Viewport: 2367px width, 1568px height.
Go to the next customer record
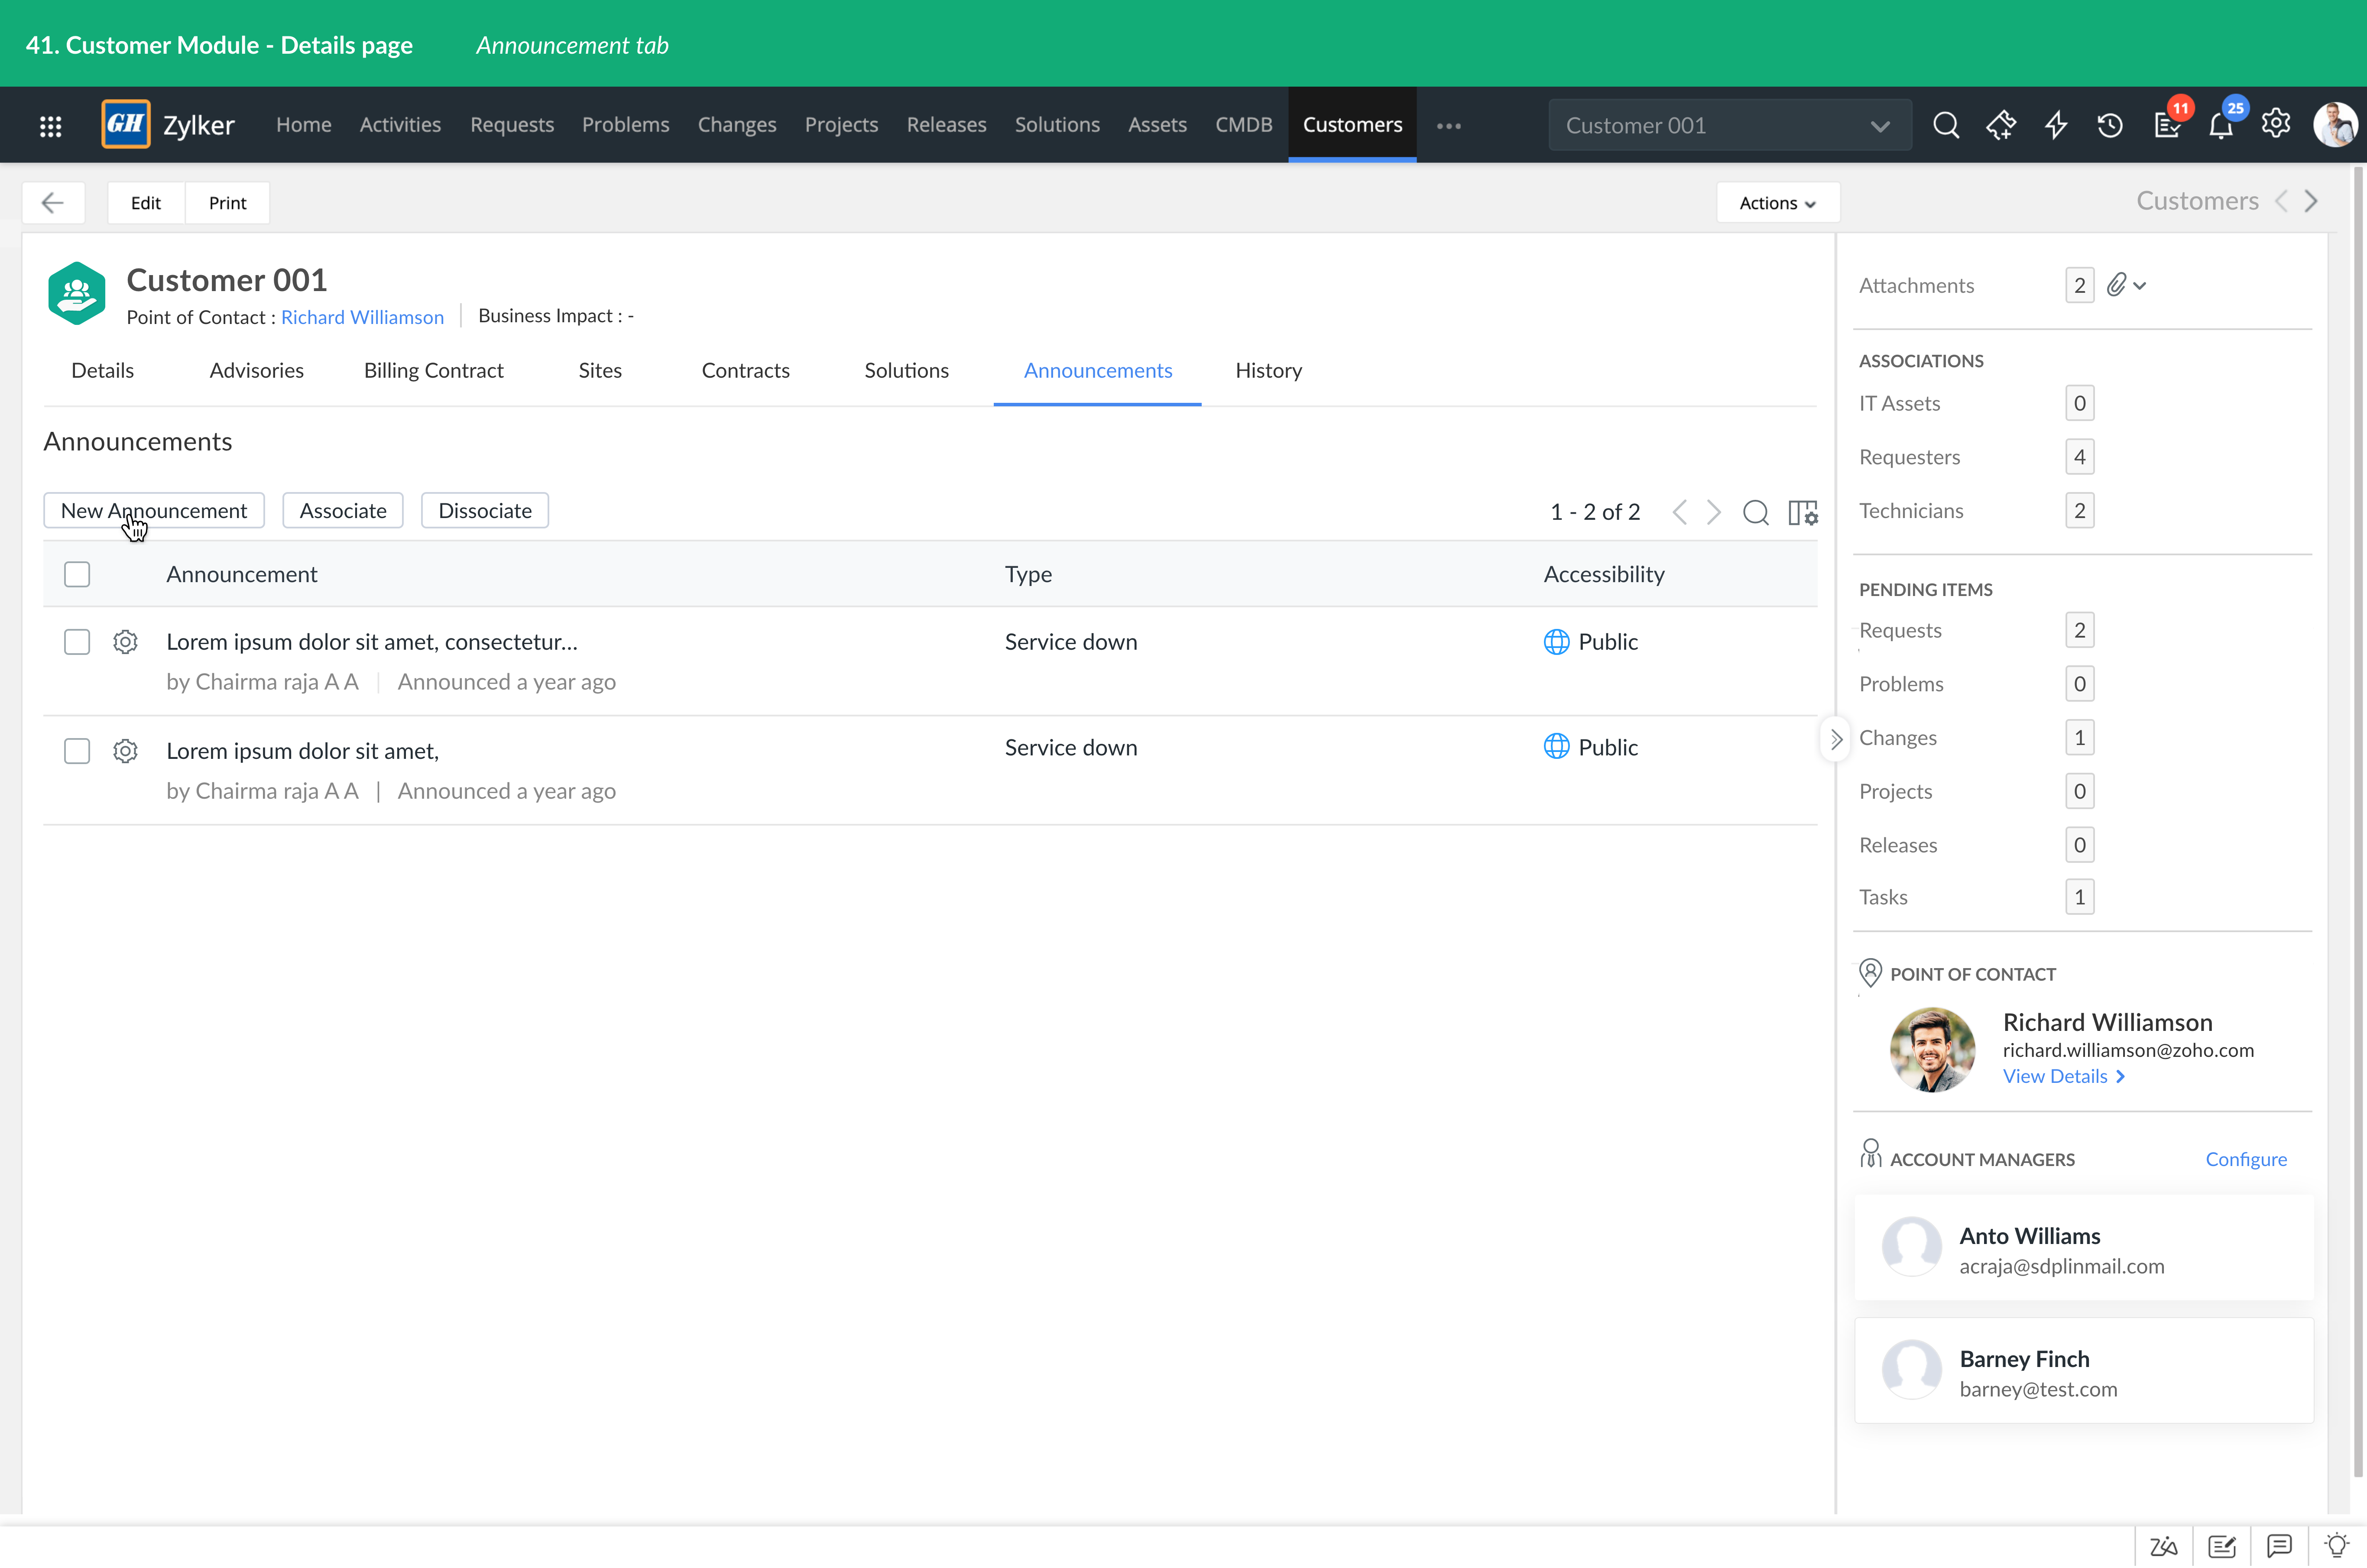pos(2311,201)
